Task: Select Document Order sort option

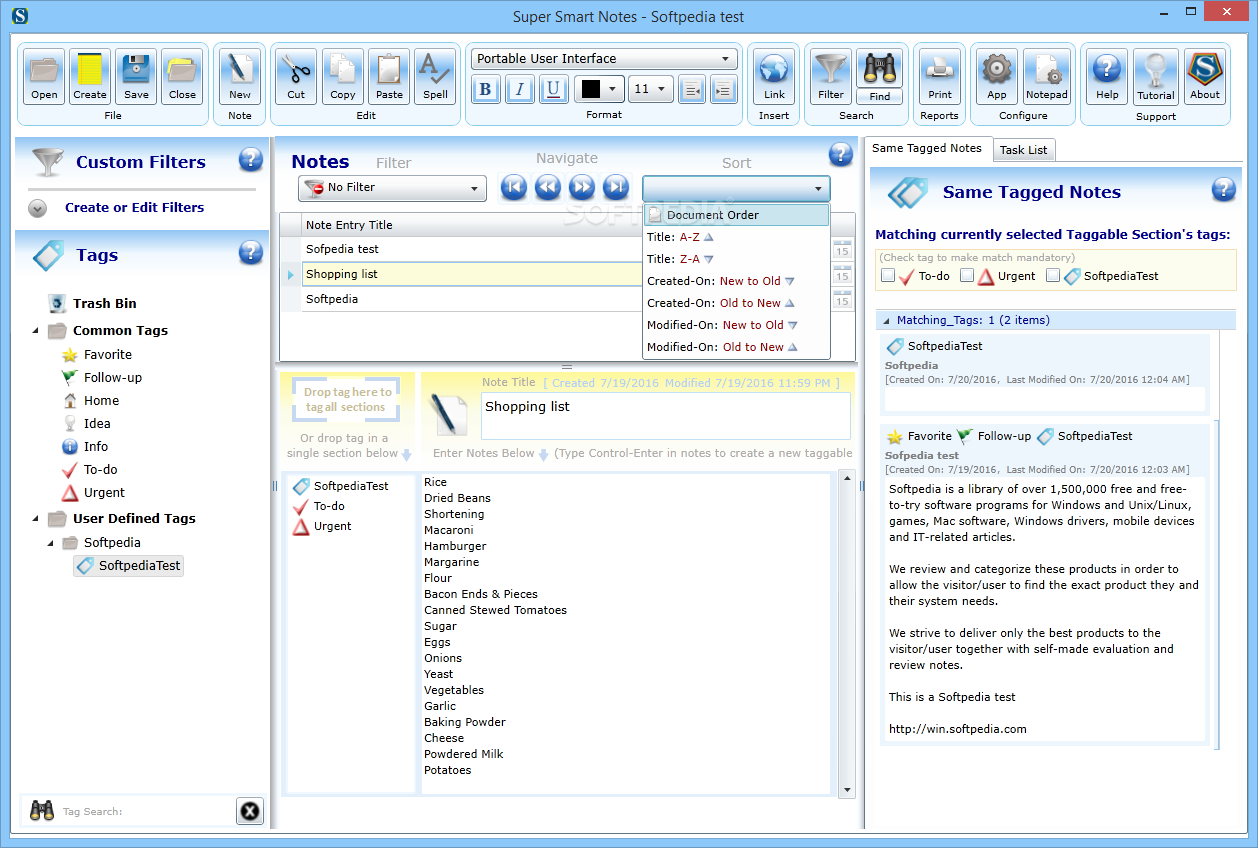Action: 736,215
